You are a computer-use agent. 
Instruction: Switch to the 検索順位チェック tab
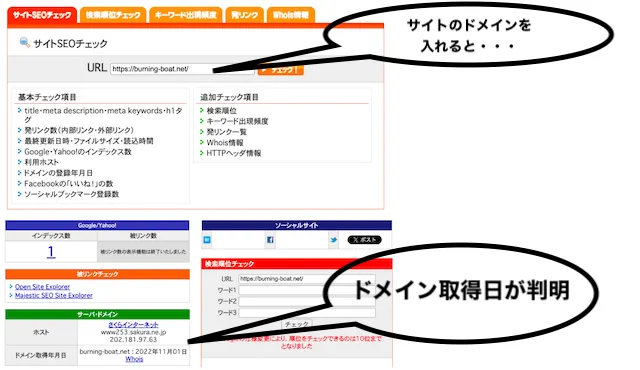pos(113,16)
